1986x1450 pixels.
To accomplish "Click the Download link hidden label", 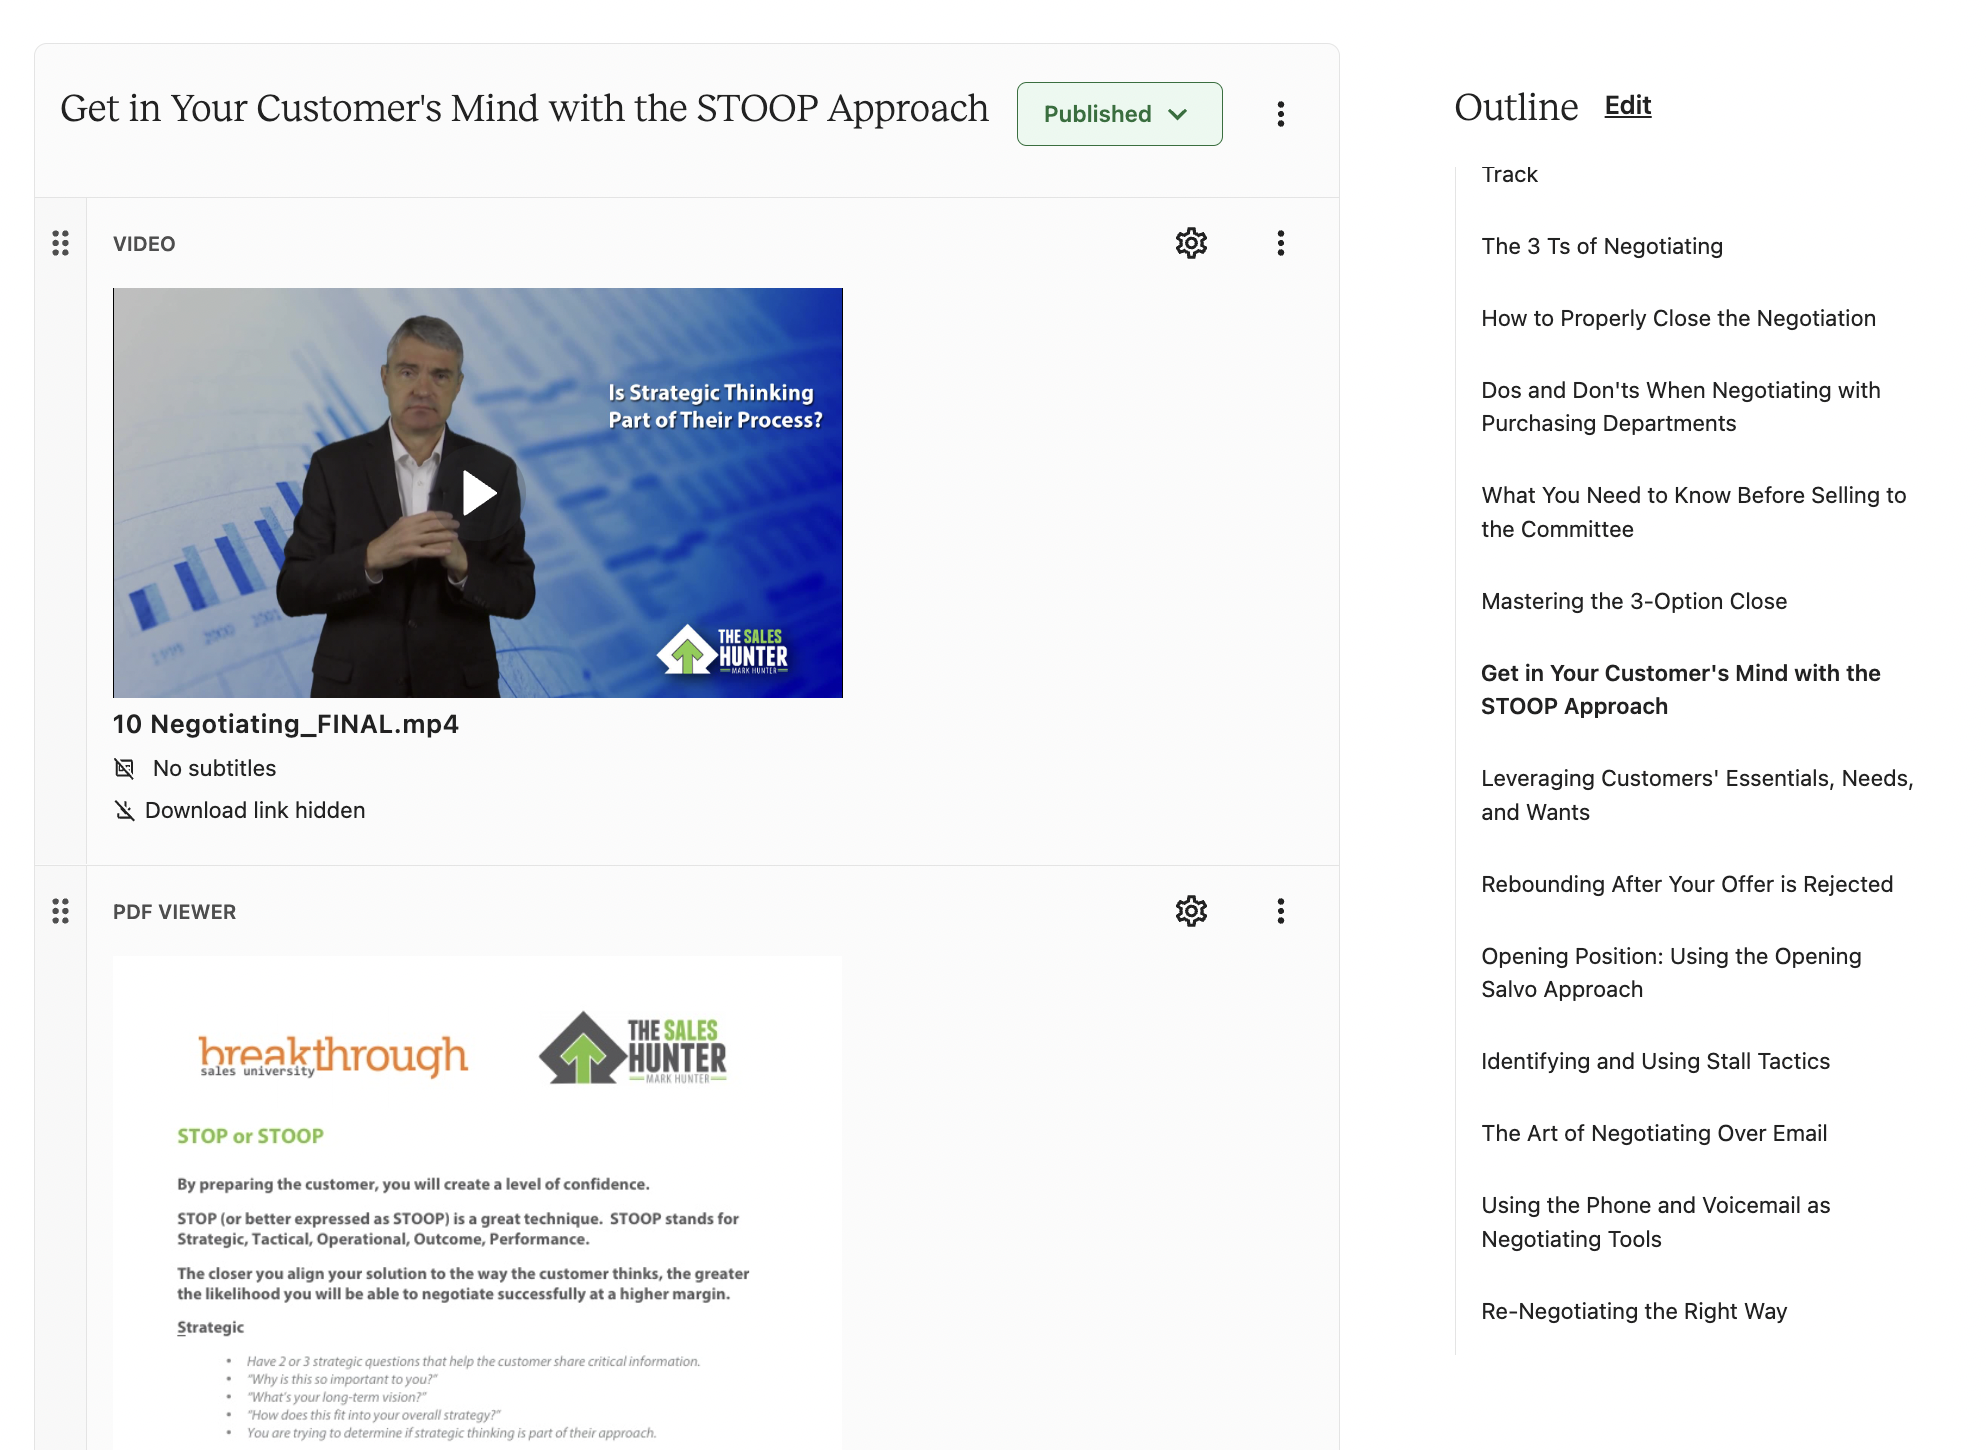I will point(255,810).
